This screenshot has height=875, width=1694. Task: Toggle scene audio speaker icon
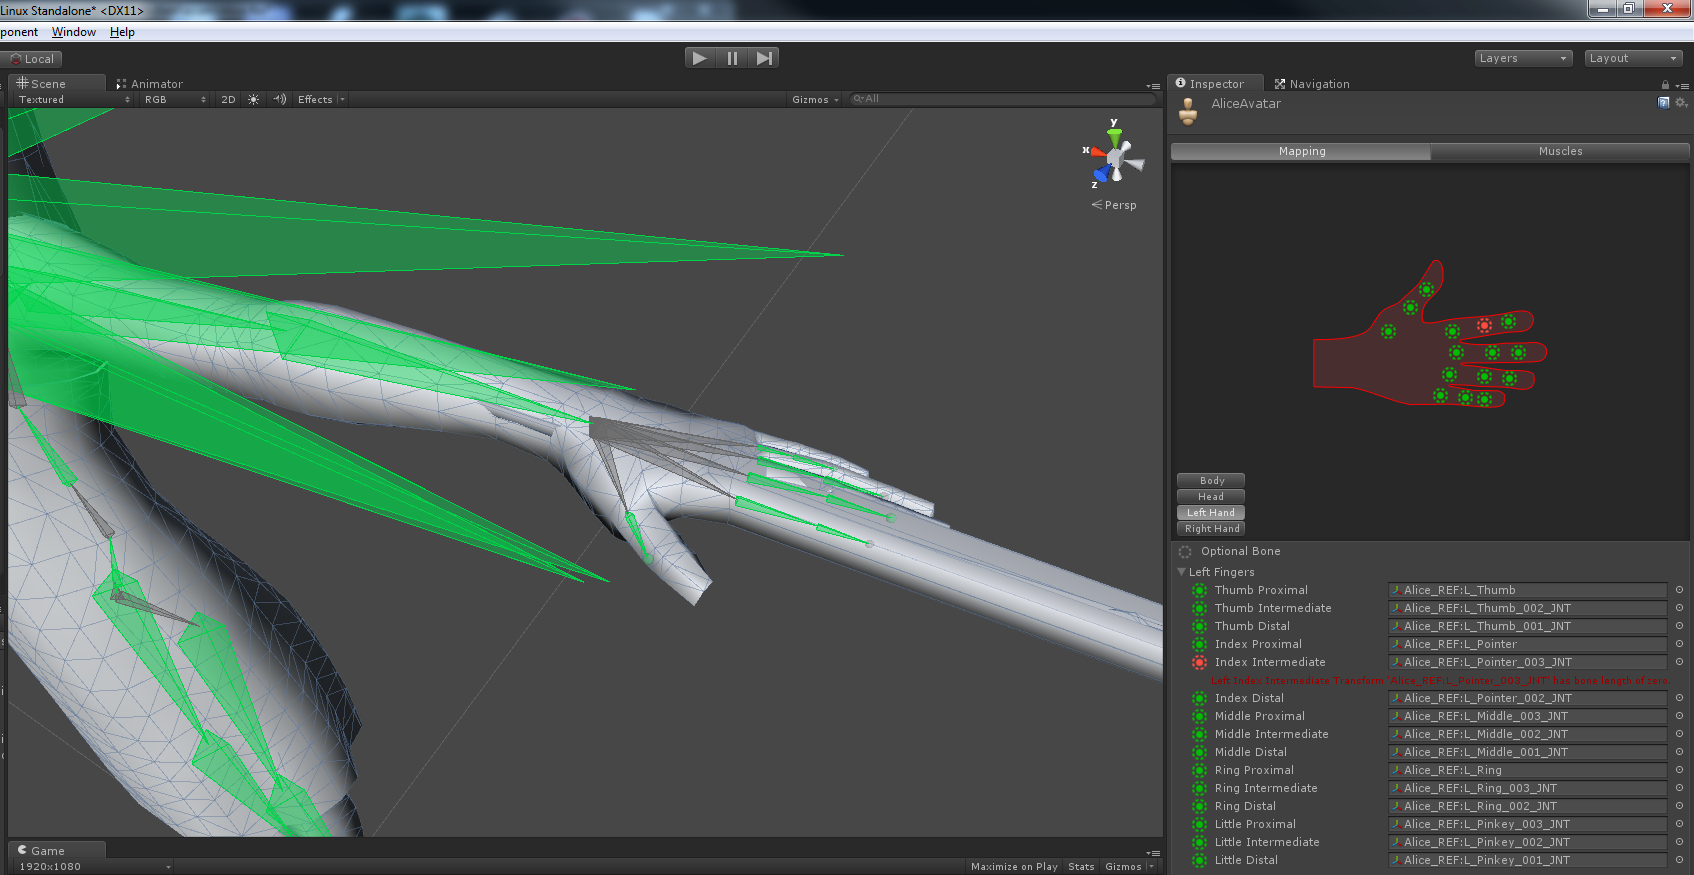(280, 99)
